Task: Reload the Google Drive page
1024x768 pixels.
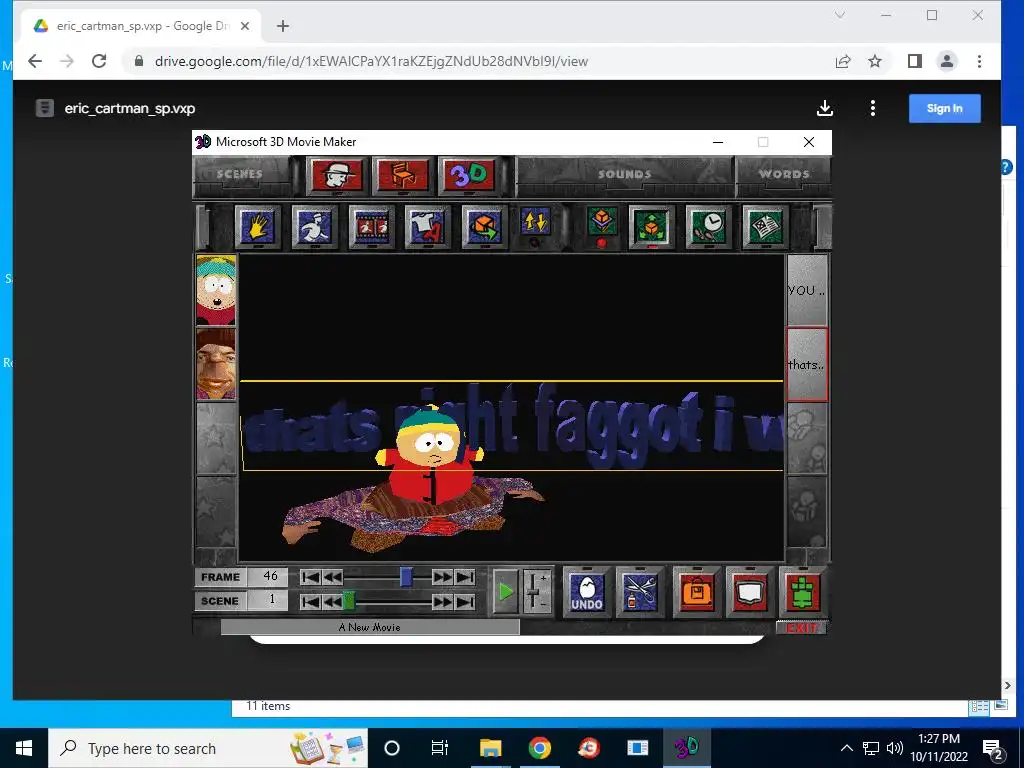Action: [x=99, y=61]
